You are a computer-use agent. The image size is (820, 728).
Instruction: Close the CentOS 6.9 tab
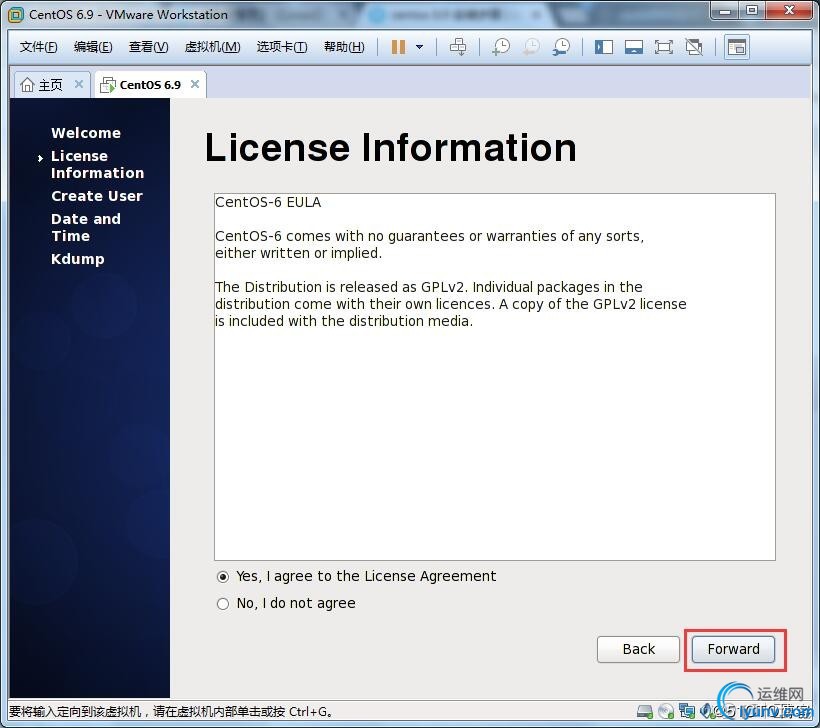195,84
